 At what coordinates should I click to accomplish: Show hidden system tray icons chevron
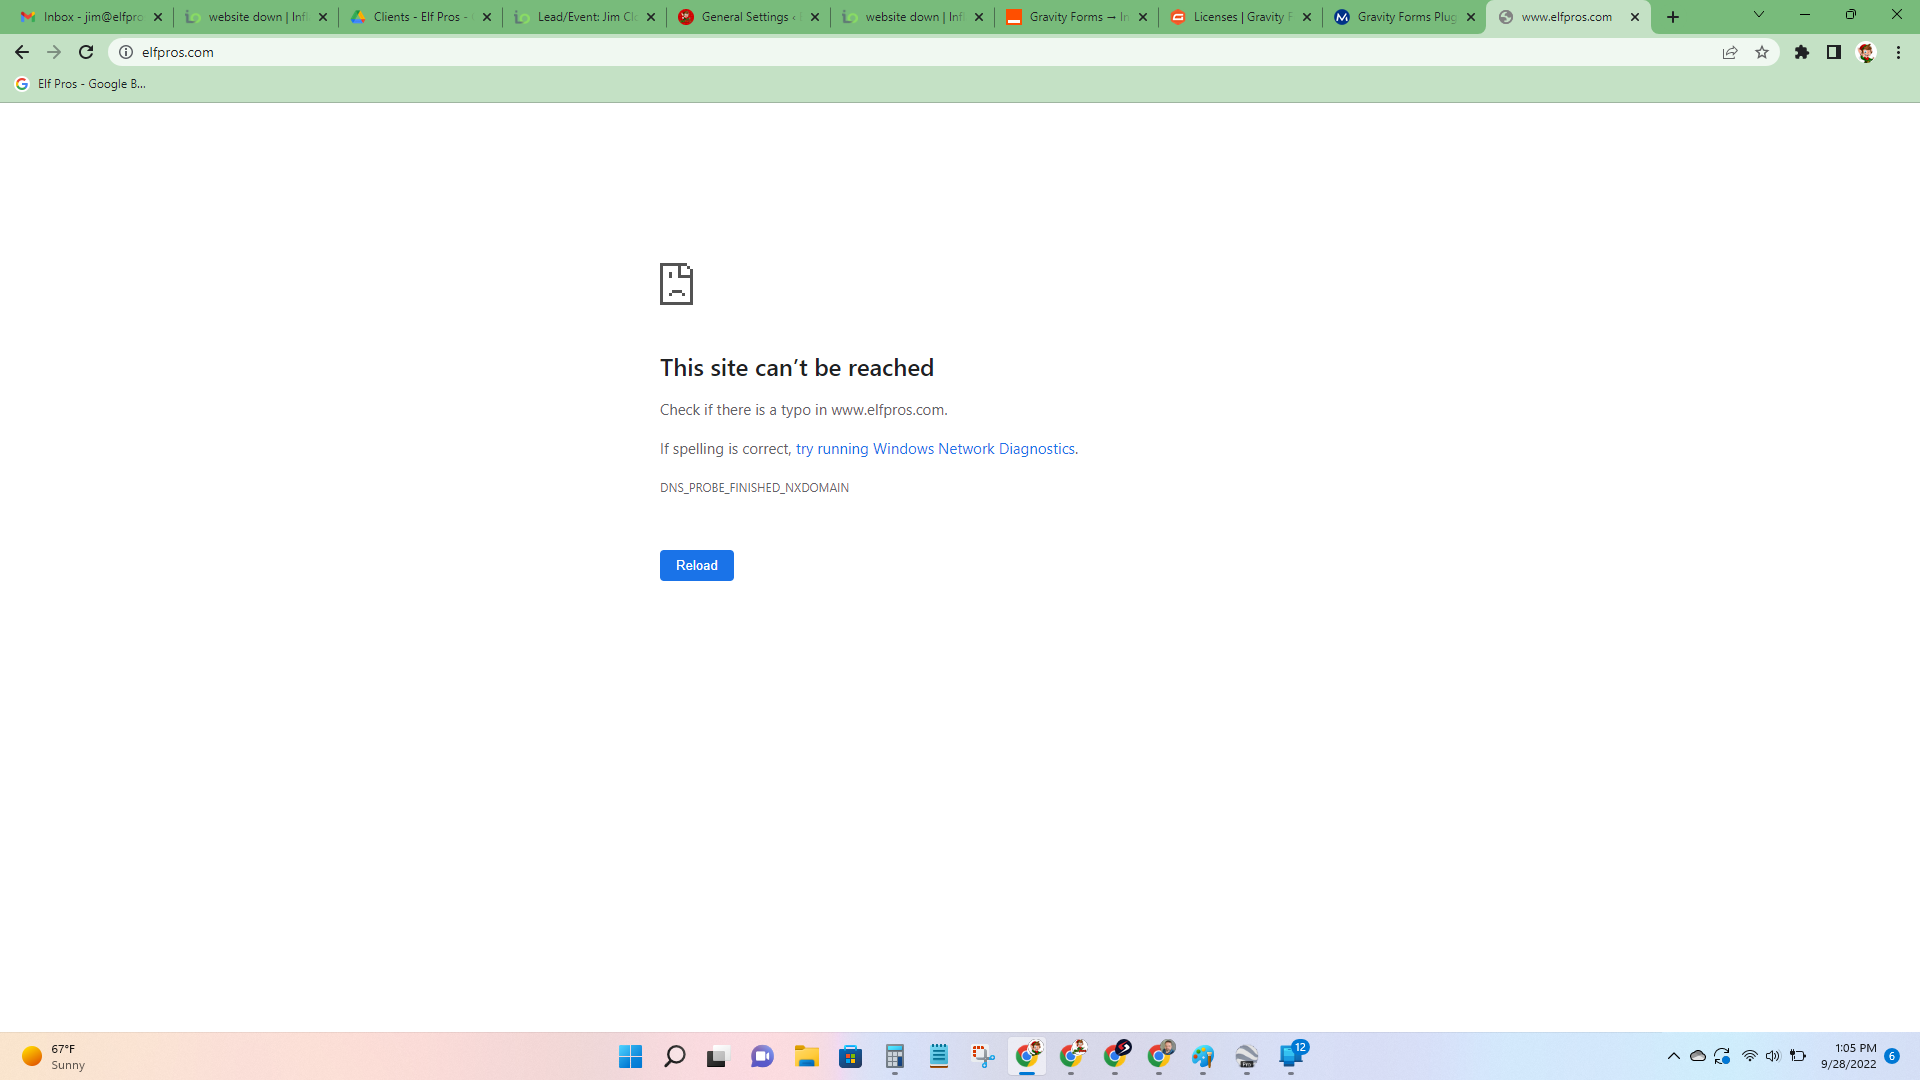click(1673, 1056)
